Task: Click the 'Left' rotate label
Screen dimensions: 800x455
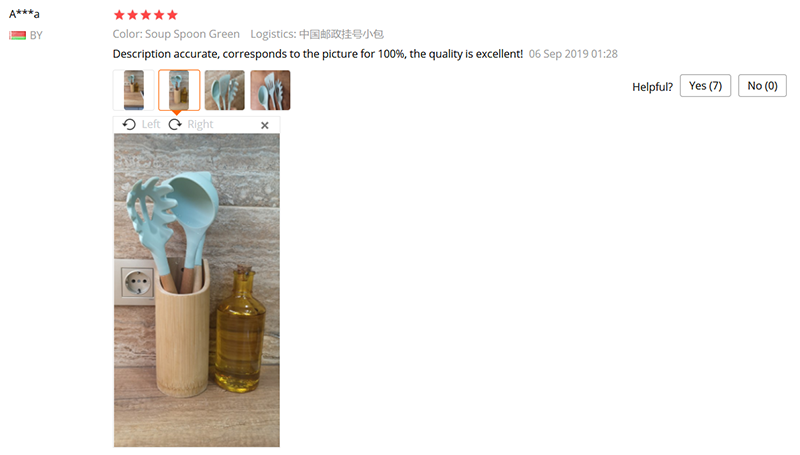Action: tap(151, 124)
